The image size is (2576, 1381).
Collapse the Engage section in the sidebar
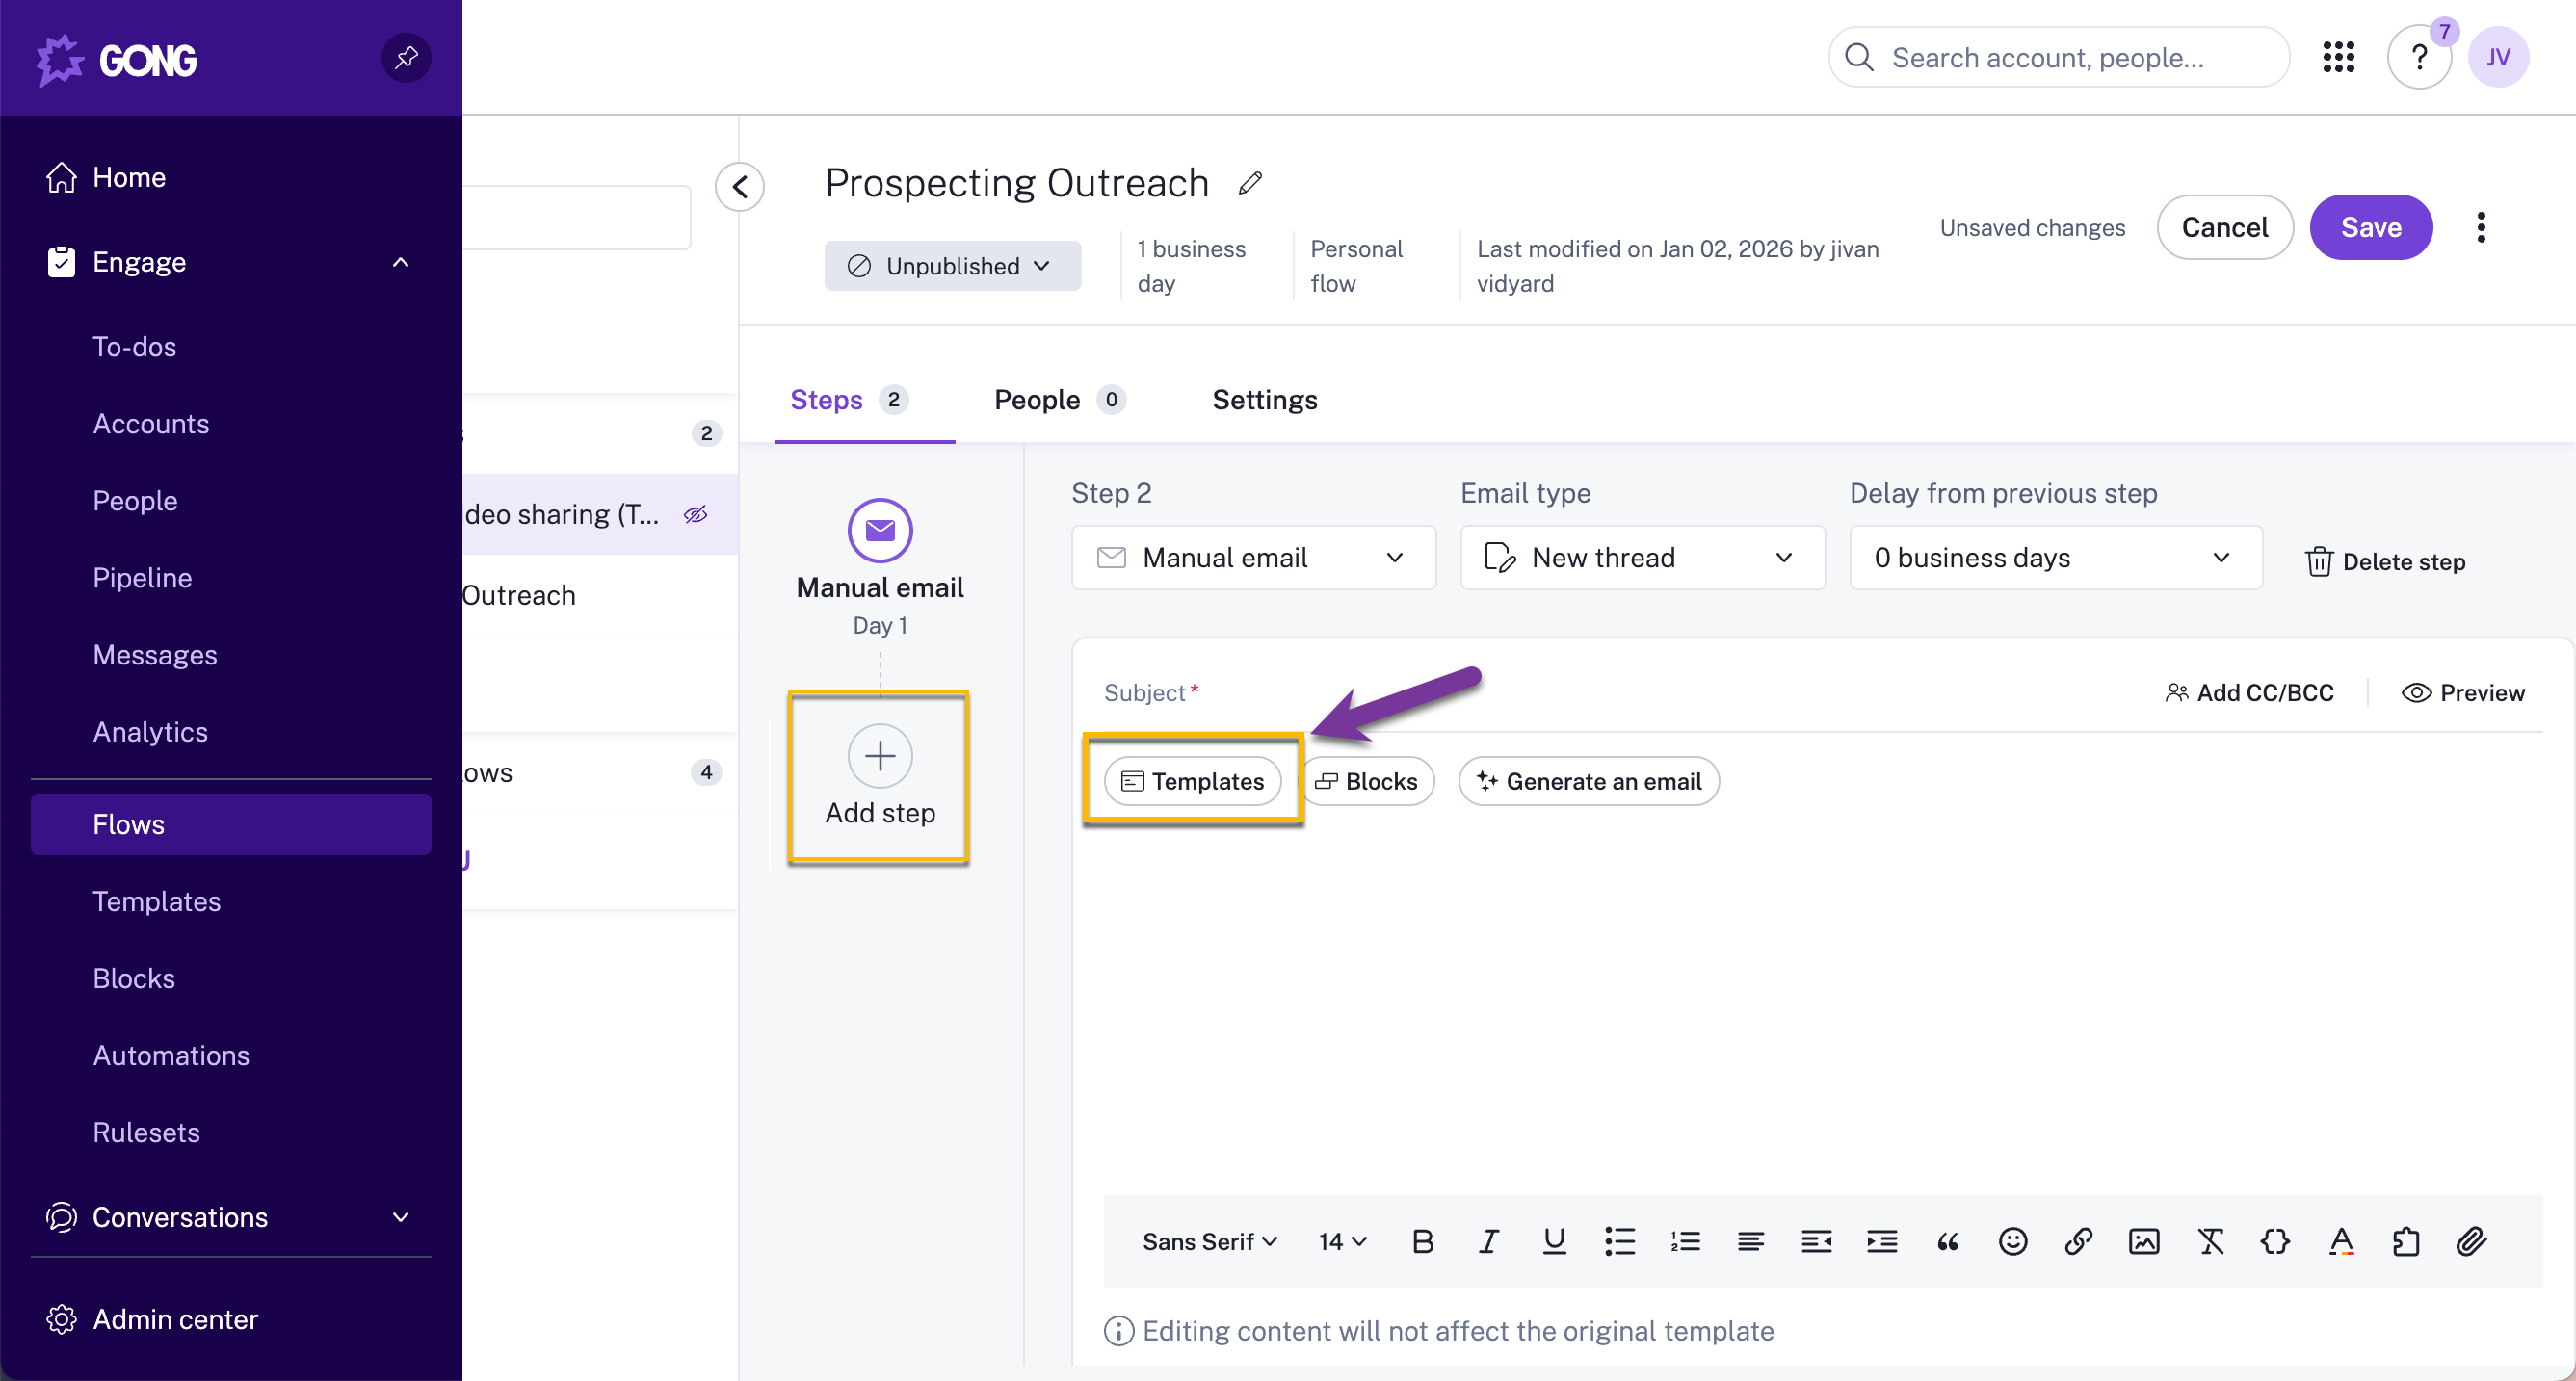(x=400, y=261)
